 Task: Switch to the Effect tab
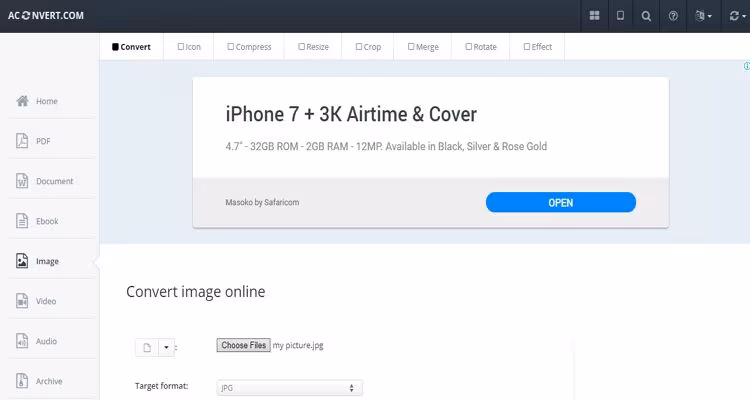538,47
